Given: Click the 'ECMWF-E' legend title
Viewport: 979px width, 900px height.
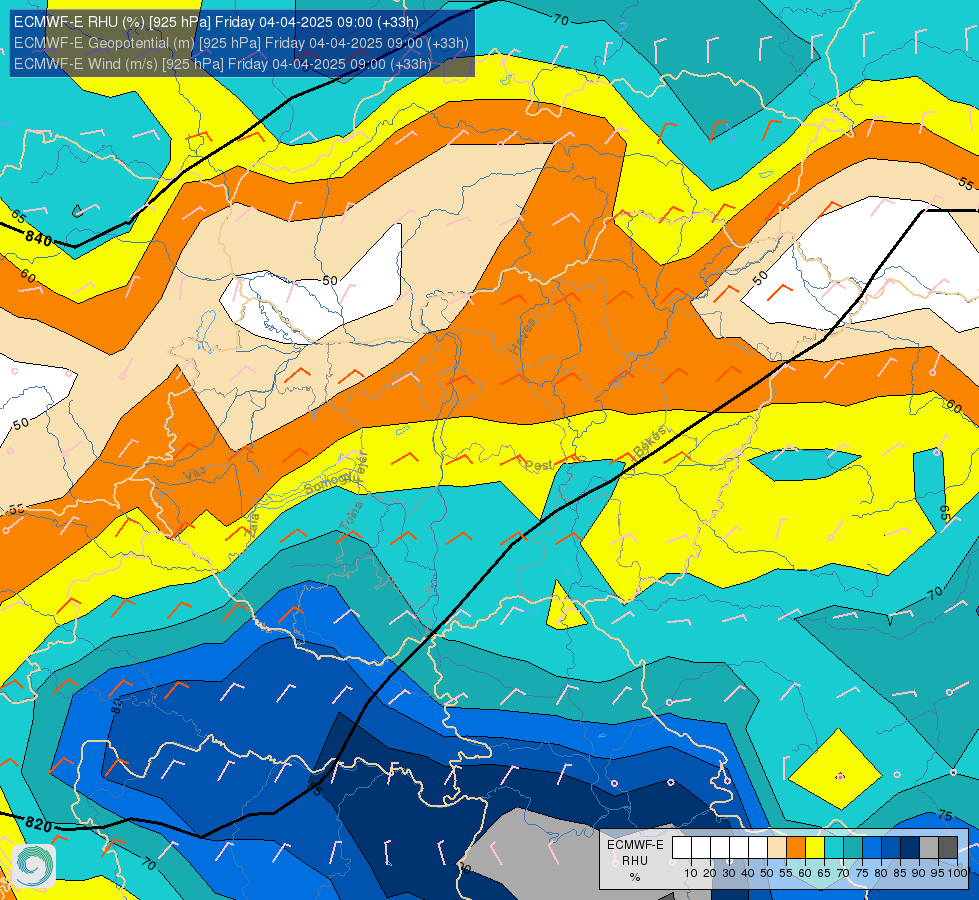Looking at the screenshot, I should point(635,845).
